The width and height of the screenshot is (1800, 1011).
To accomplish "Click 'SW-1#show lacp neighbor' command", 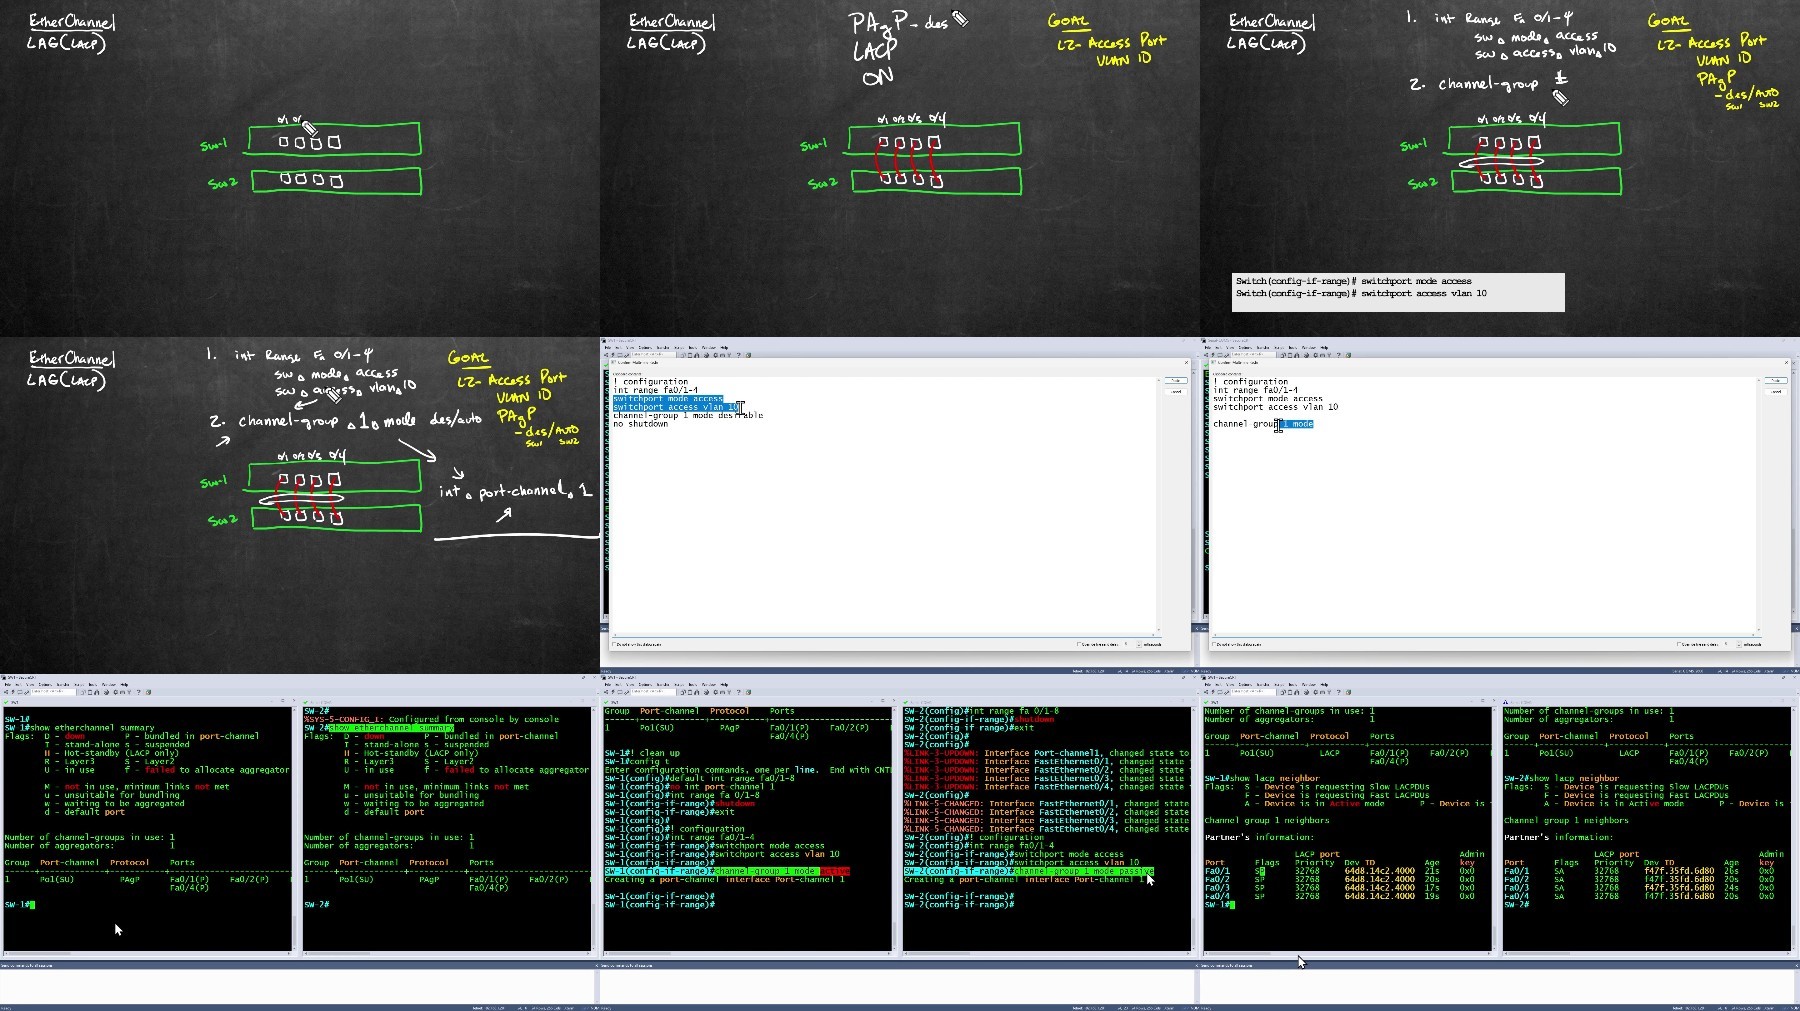I will [x=1261, y=778].
